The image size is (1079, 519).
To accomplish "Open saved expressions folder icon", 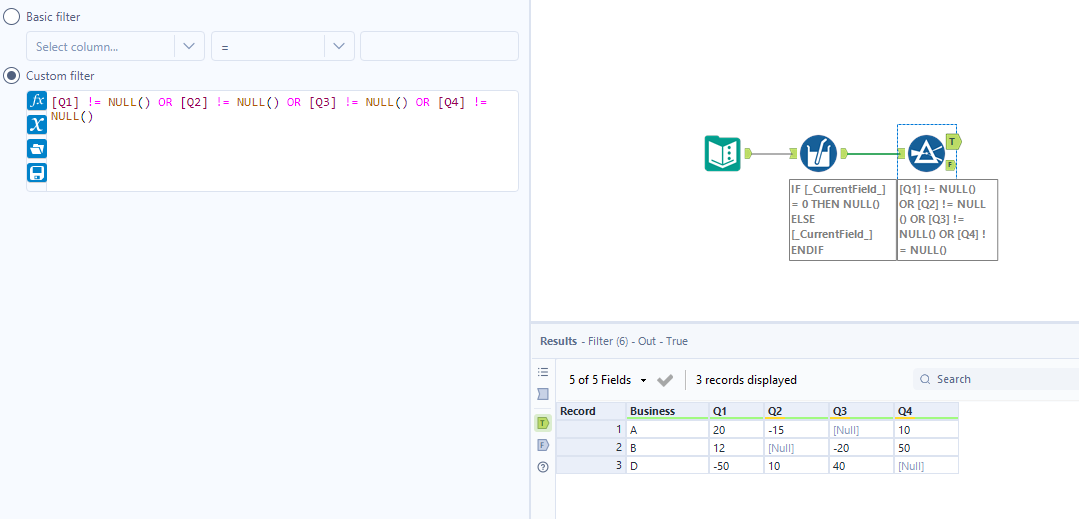I will [x=37, y=149].
